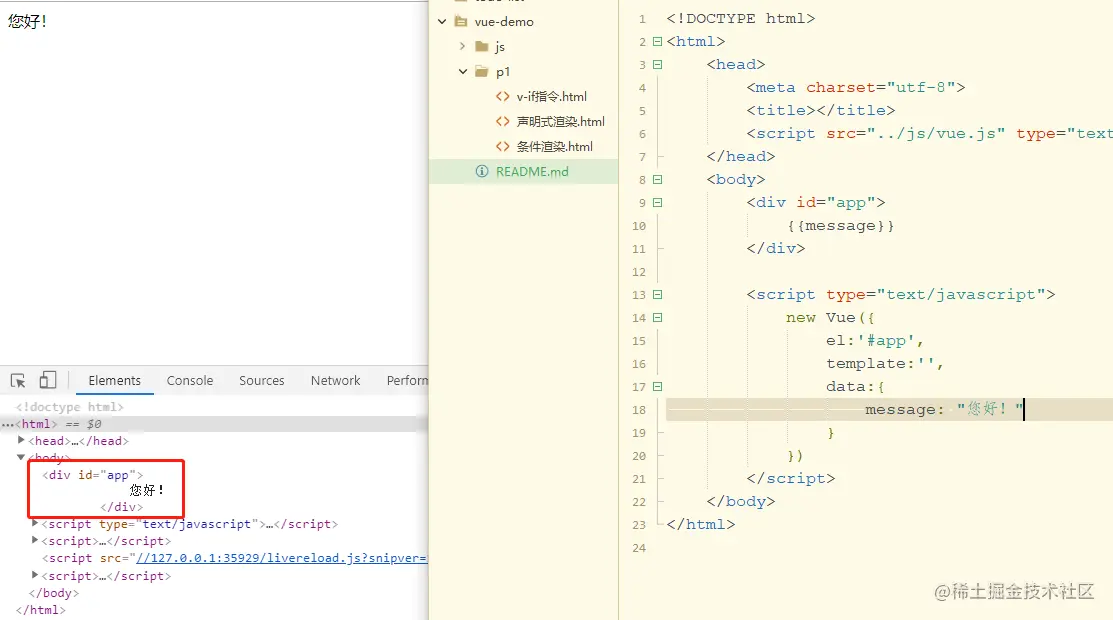This screenshot has width=1113, height=620.
Task: Open the 声明式渲染.html file
Action: 561,121
